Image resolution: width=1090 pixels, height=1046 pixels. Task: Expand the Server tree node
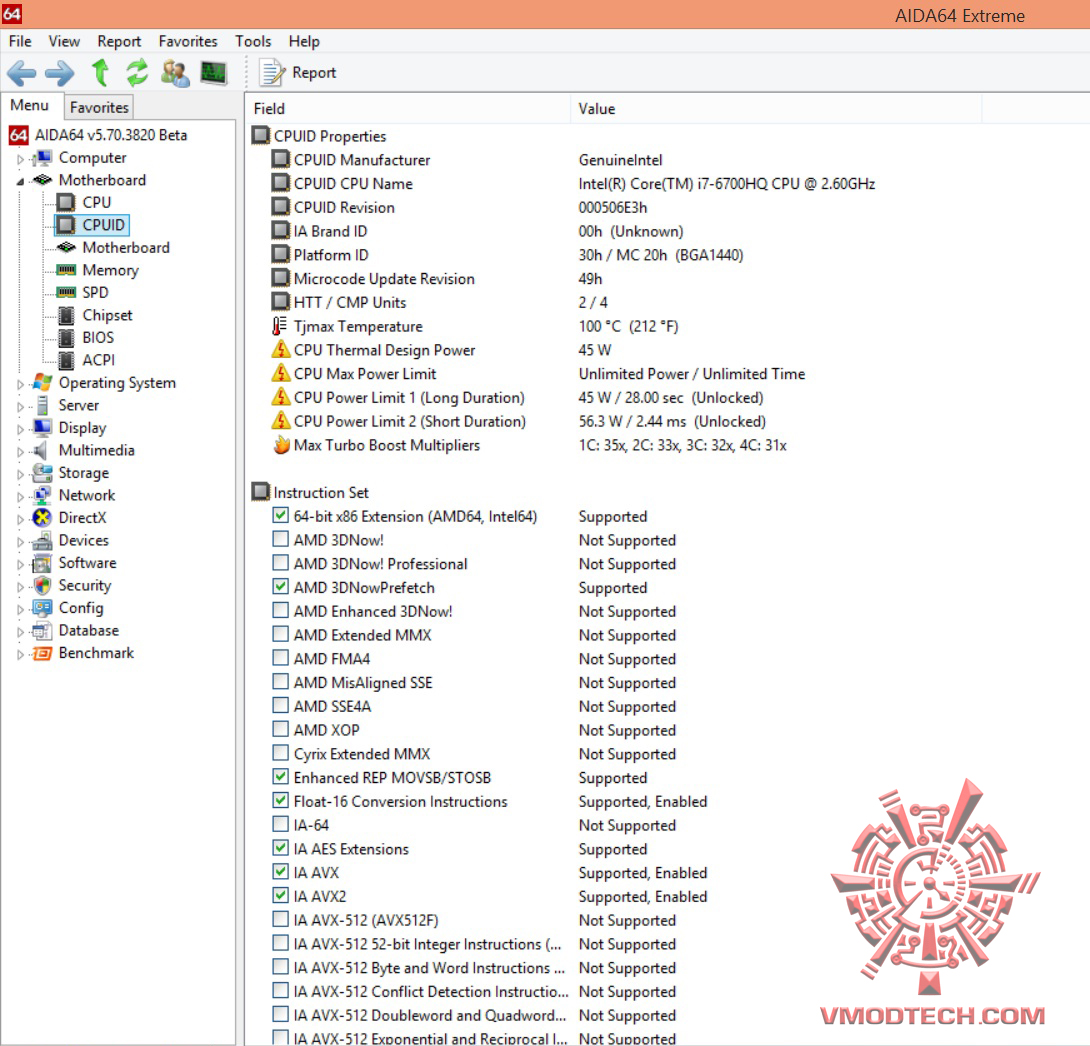tap(20, 406)
